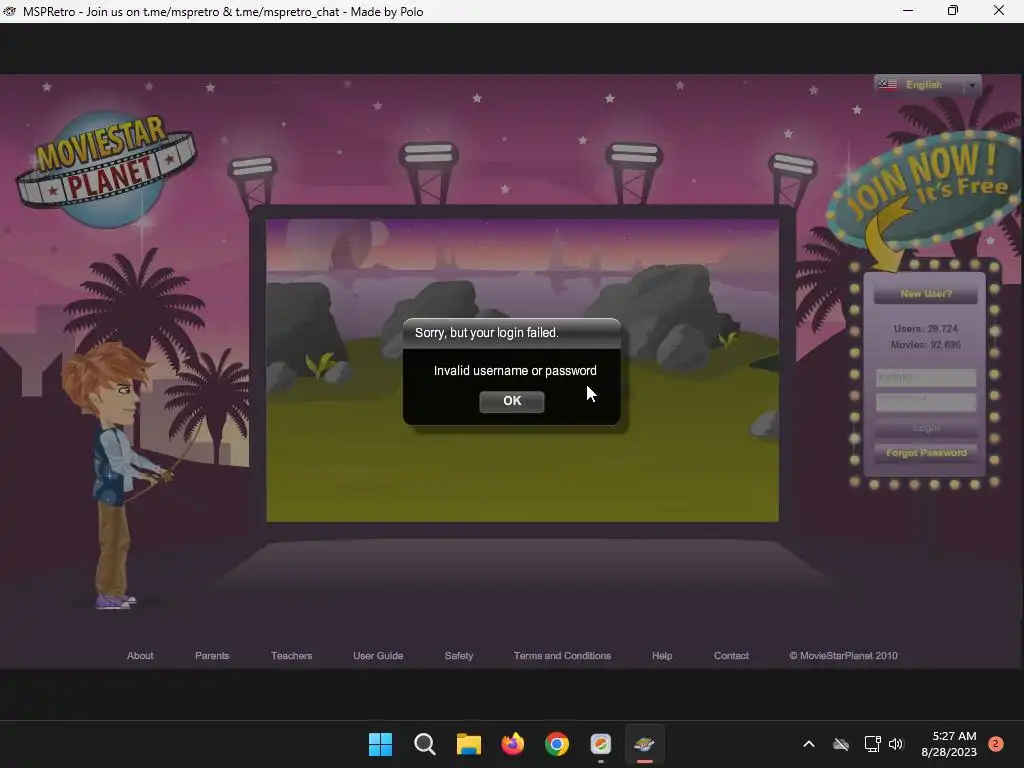This screenshot has height=768, width=1024.
Task: Click the Login button in the panel
Action: pos(925,428)
